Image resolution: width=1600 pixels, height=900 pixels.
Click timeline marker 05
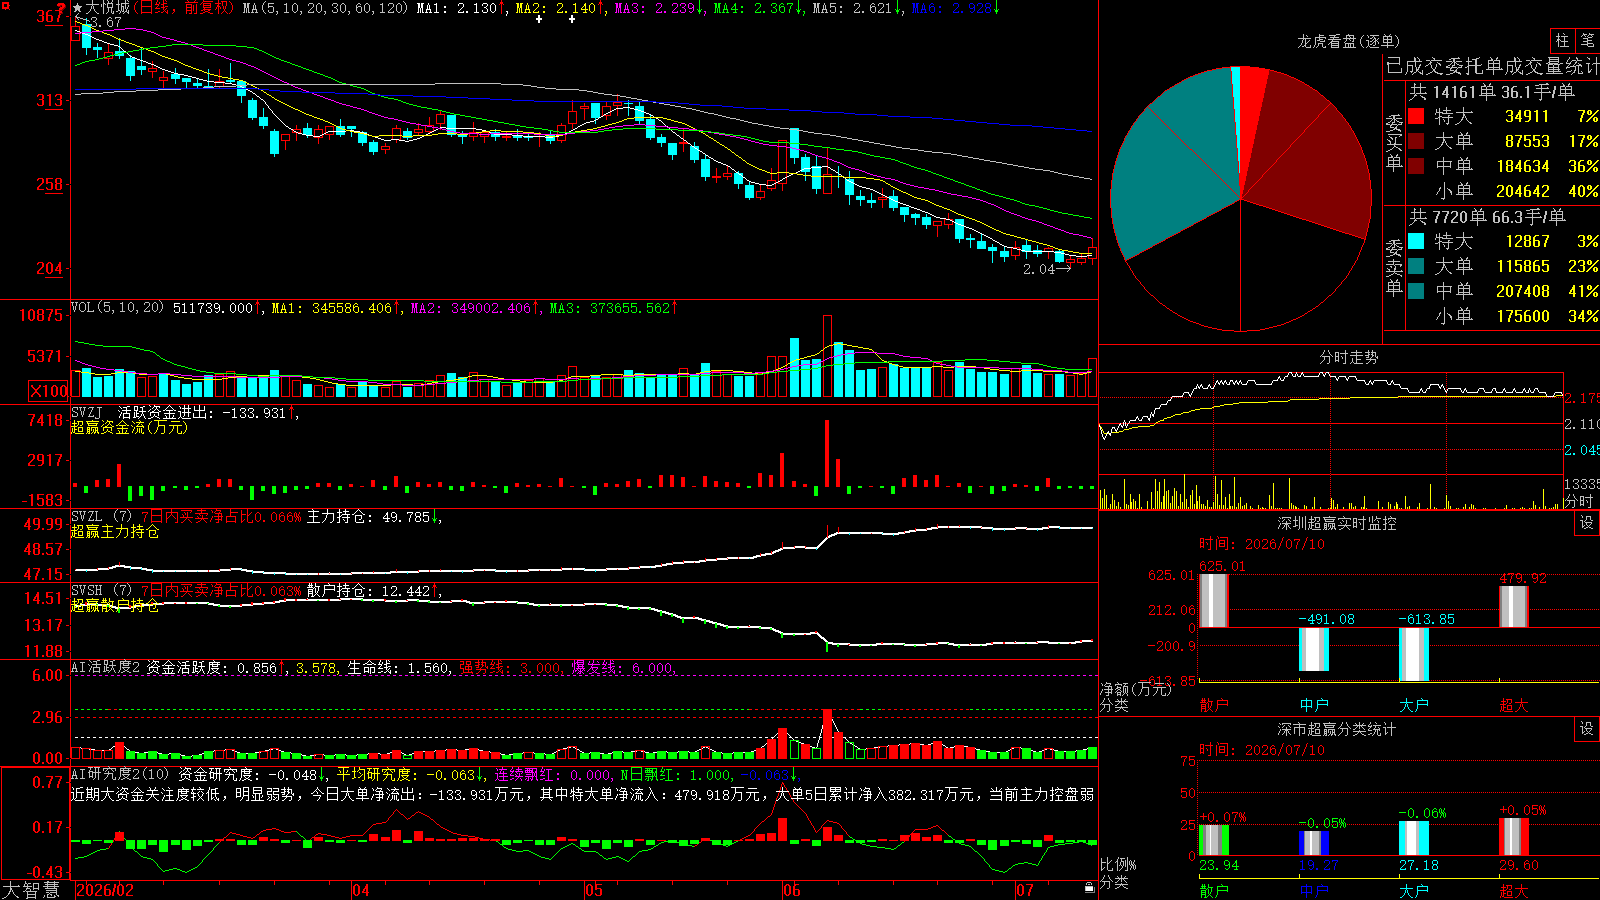click(x=594, y=890)
